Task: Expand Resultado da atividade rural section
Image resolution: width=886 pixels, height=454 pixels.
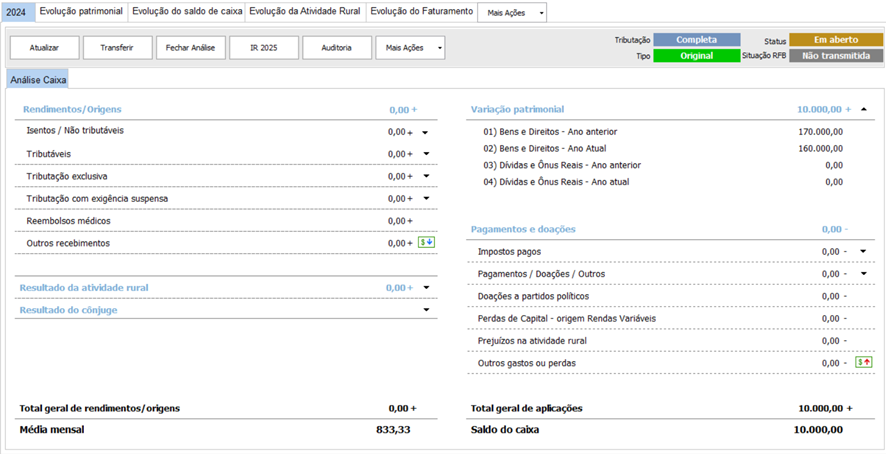Action: coord(427,288)
